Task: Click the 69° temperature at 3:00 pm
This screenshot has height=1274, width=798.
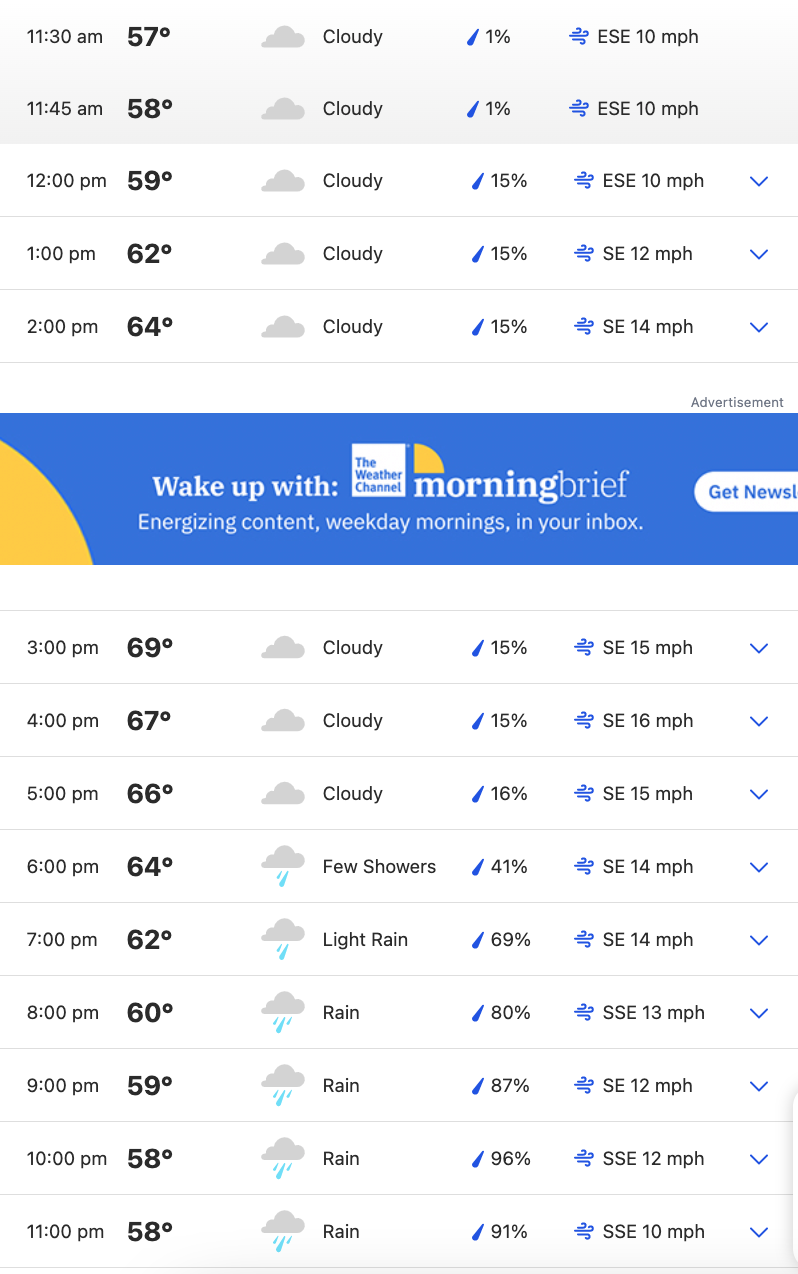Action: coord(150,648)
